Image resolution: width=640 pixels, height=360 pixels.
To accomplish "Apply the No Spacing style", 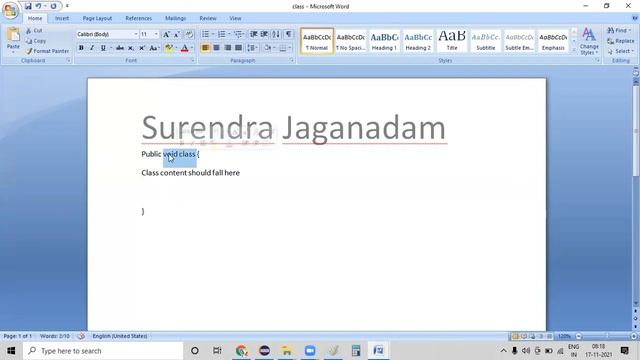I will point(350,41).
